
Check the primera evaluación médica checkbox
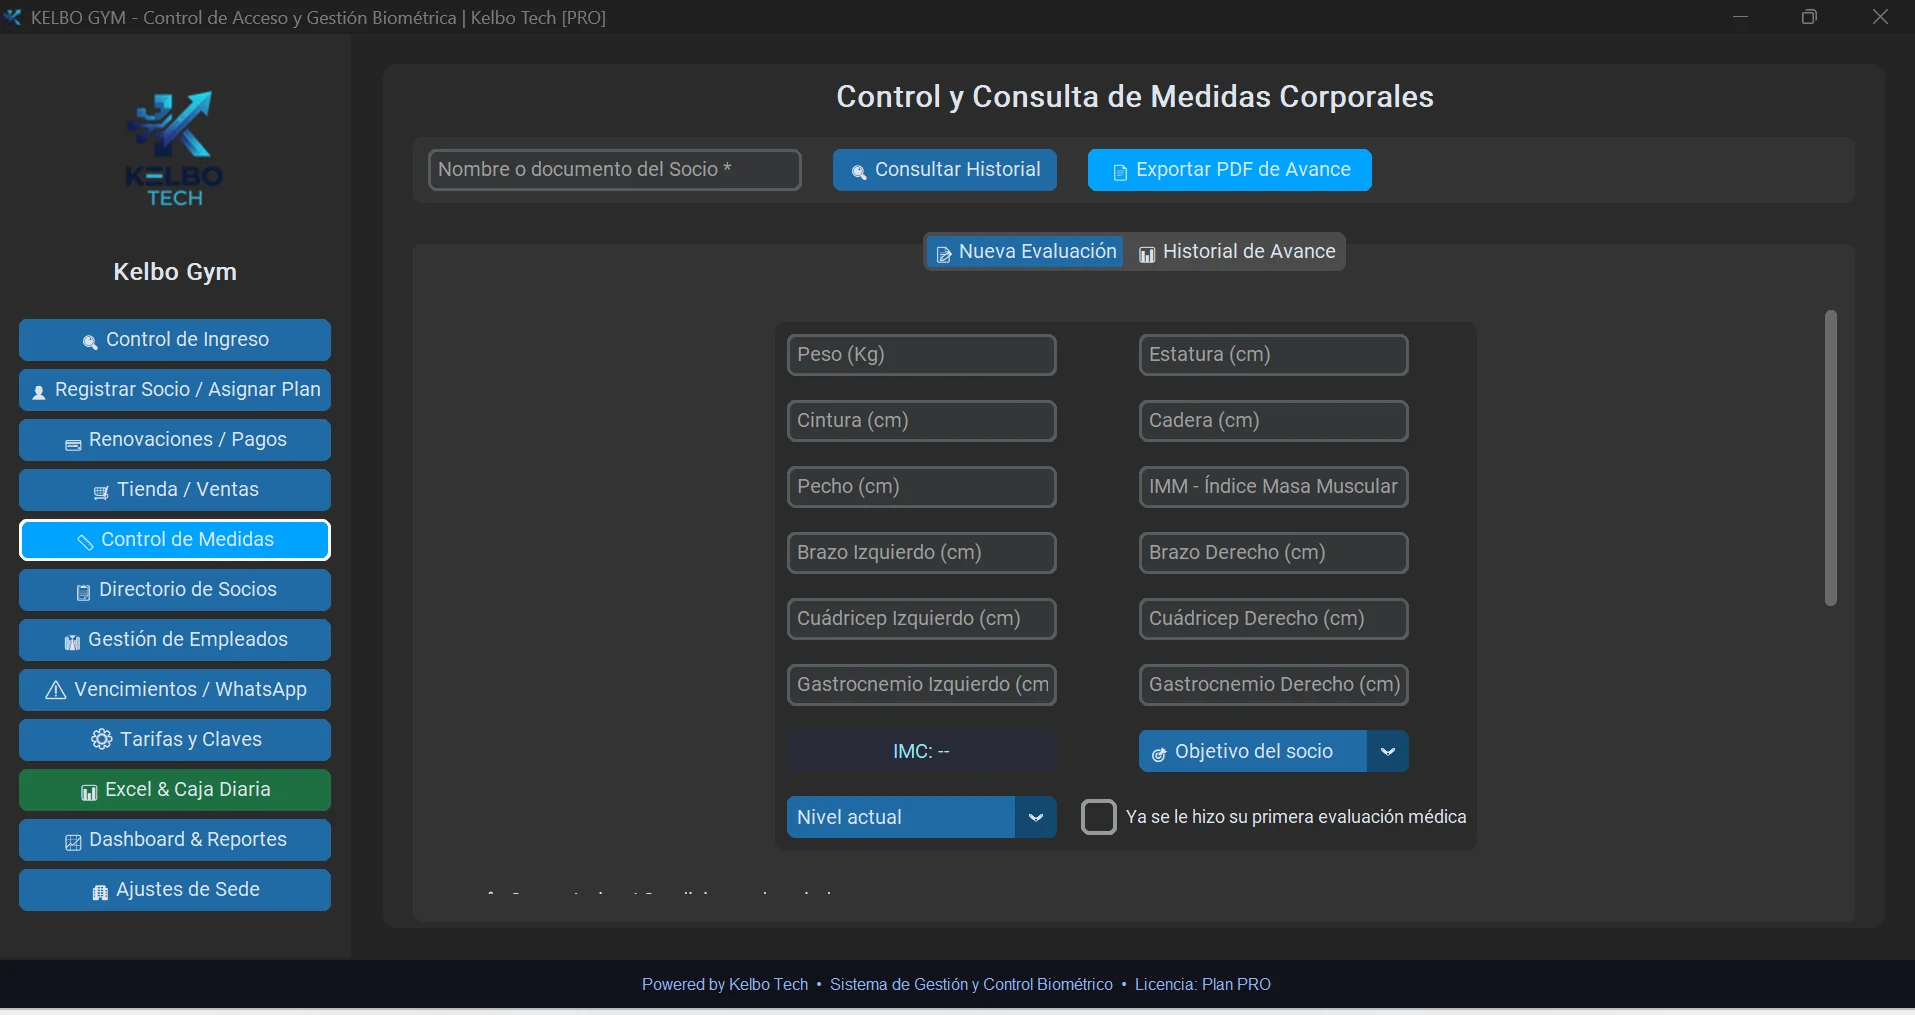pyautogui.click(x=1098, y=817)
